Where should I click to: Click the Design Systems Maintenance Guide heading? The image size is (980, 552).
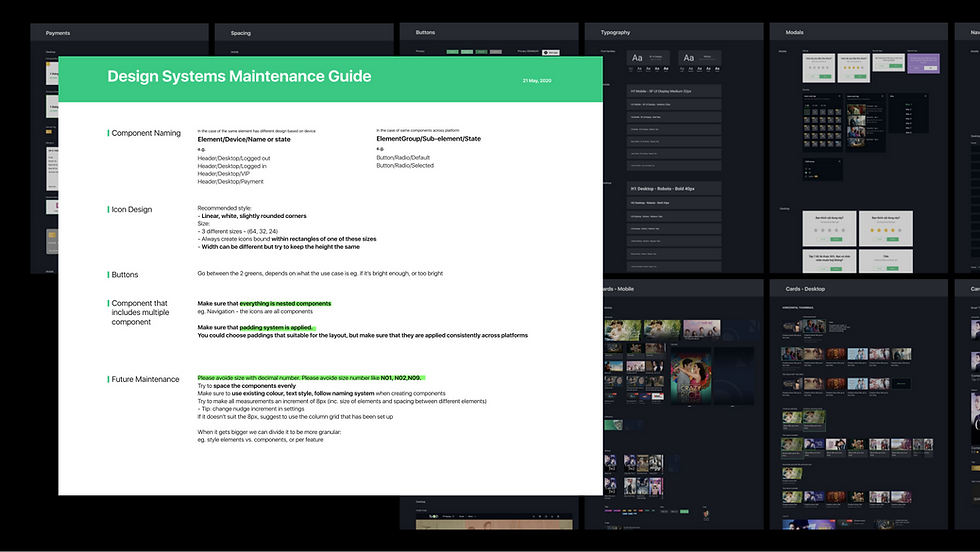[x=239, y=76]
